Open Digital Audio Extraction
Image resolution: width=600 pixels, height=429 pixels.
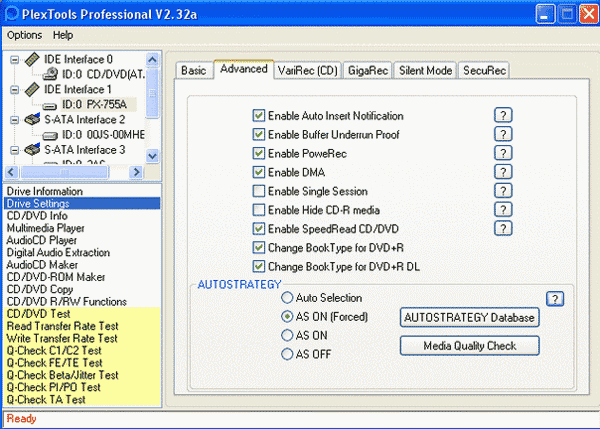point(82,253)
